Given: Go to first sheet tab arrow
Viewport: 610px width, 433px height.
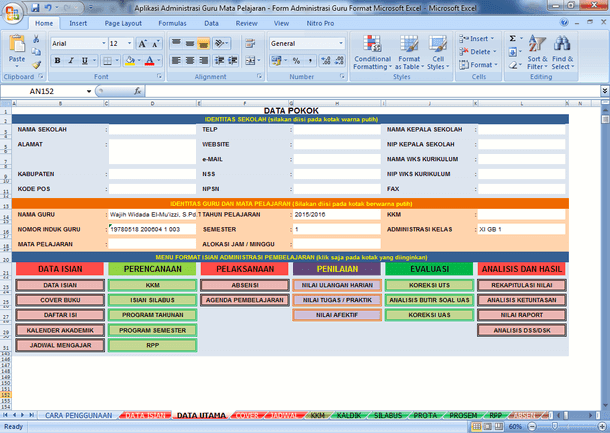Looking at the screenshot, I should point(5,415).
